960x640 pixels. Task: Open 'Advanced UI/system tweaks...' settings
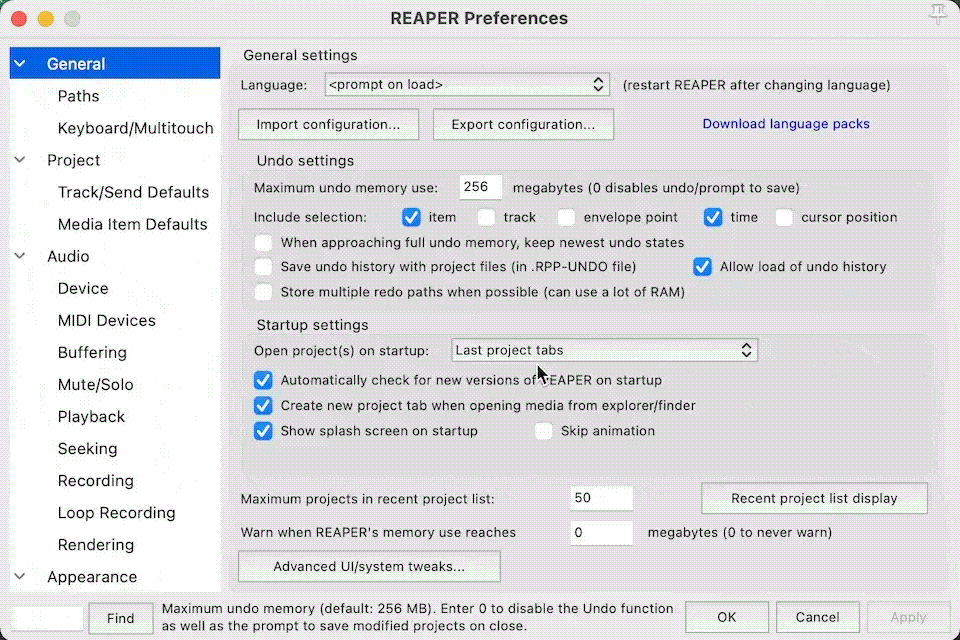pyautogui.click(x=369, y=566)
